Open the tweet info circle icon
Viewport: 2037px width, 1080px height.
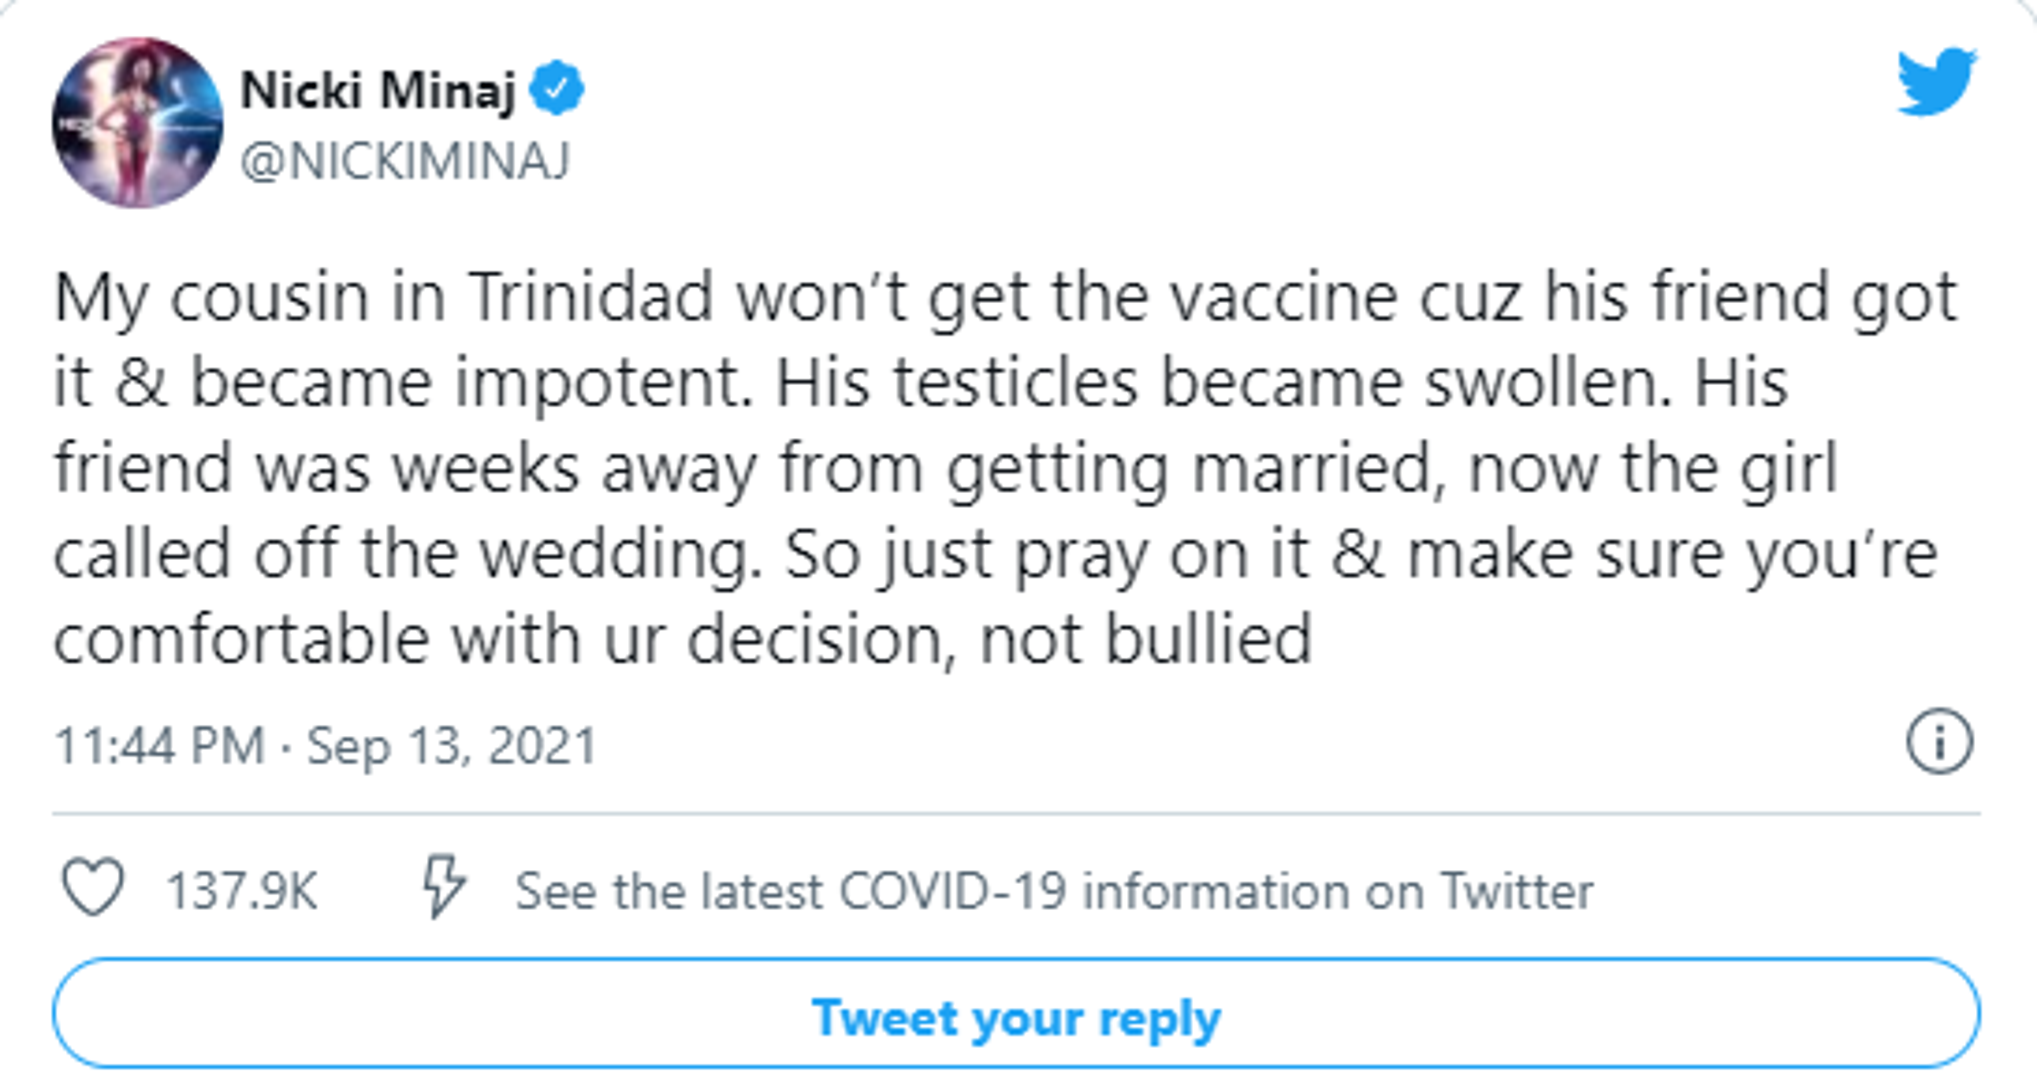[x=1938, y=742]
